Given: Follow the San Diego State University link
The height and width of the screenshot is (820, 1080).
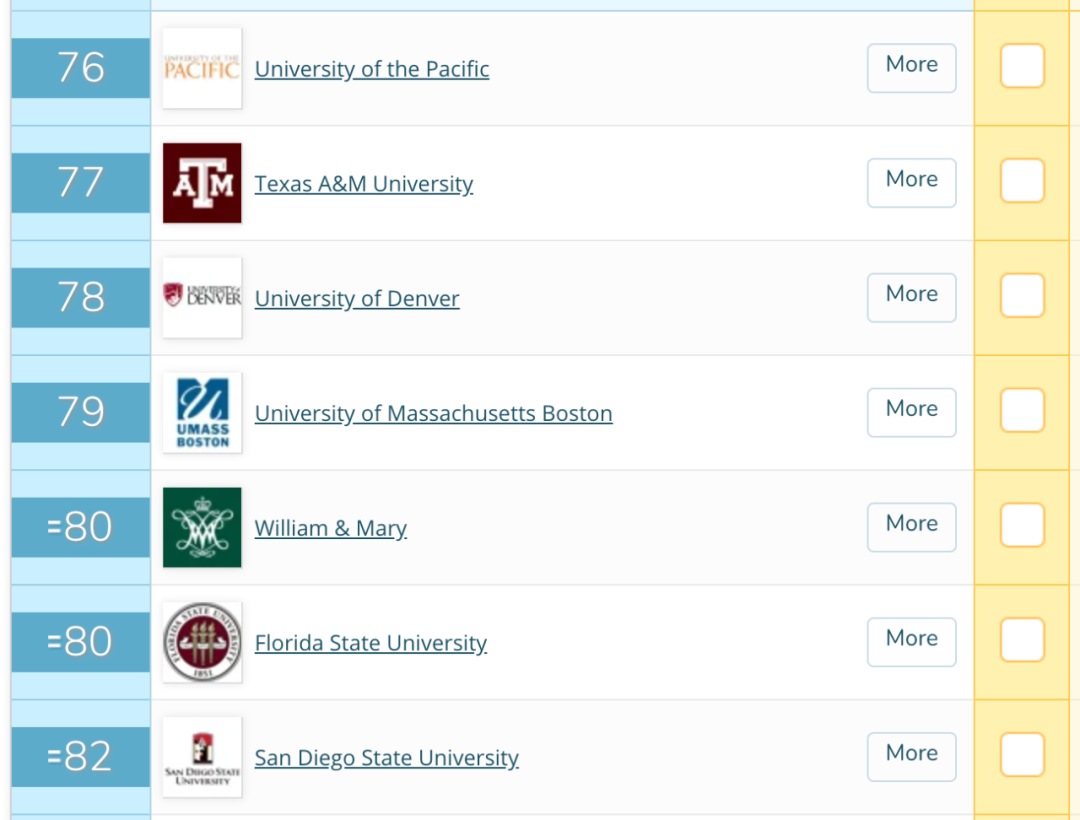Looking at the screenshot, I should pyautogui.click(x=386, y=758).
